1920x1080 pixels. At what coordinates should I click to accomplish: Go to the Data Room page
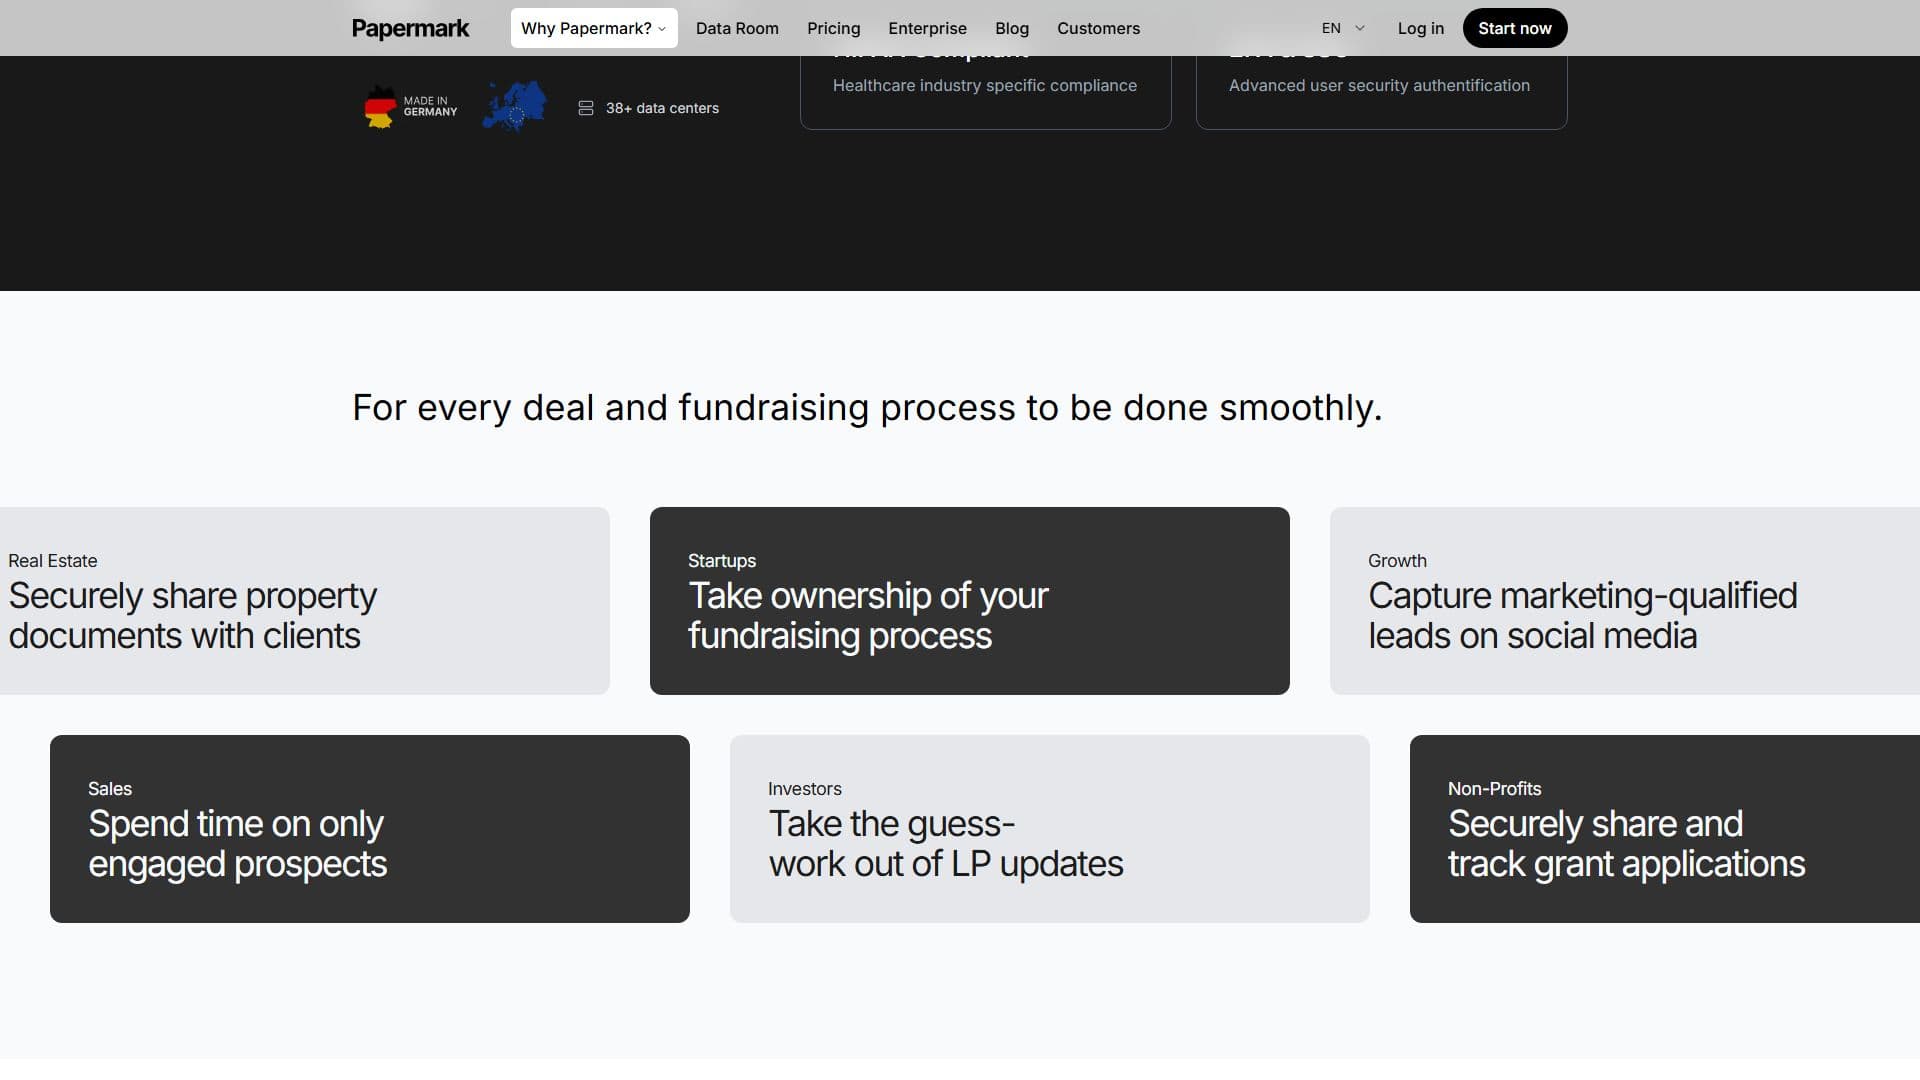point(737,28)
